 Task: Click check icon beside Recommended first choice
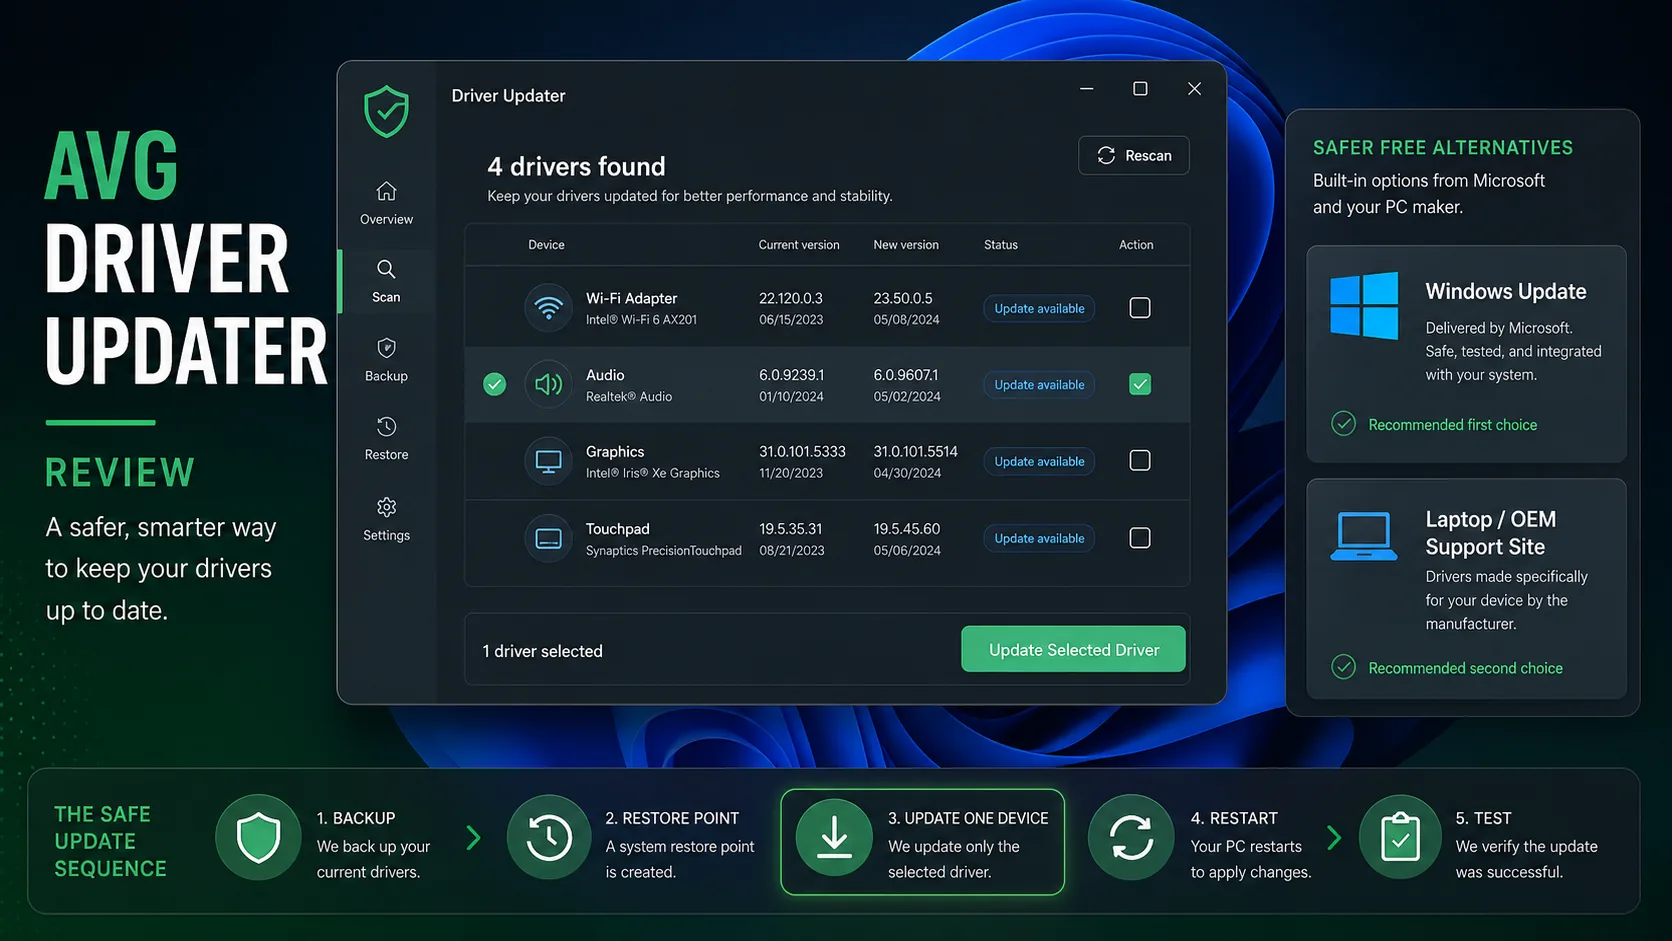click(x=1343, y=424)
